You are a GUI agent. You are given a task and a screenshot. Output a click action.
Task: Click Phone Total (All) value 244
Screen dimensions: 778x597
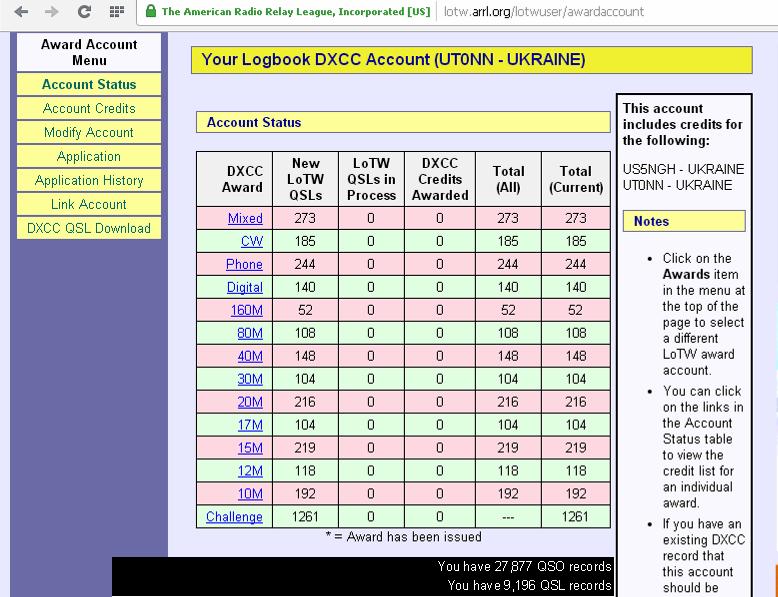coord(508,264)
